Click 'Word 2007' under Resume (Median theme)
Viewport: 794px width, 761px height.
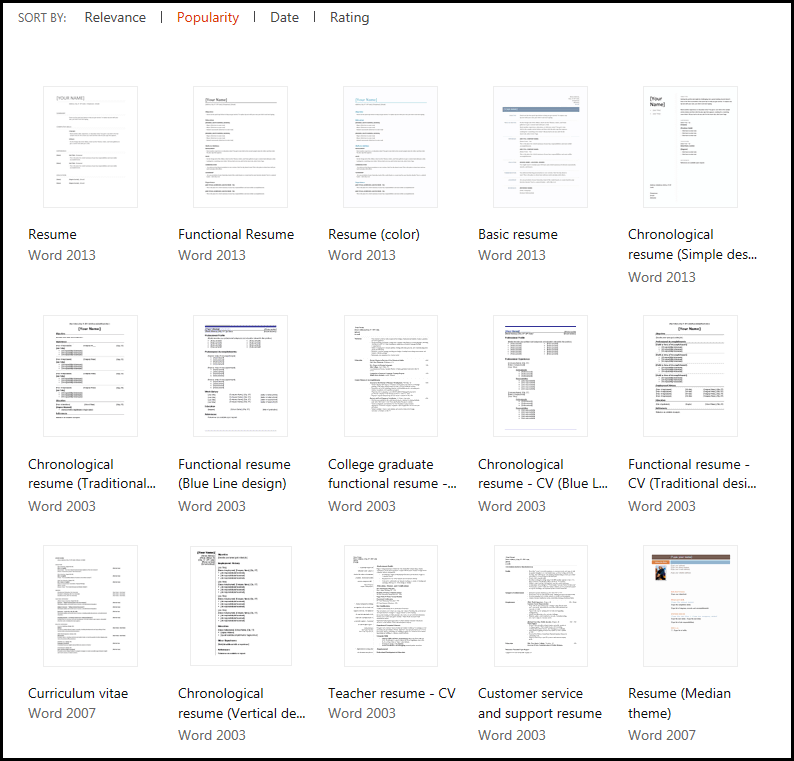661,735
